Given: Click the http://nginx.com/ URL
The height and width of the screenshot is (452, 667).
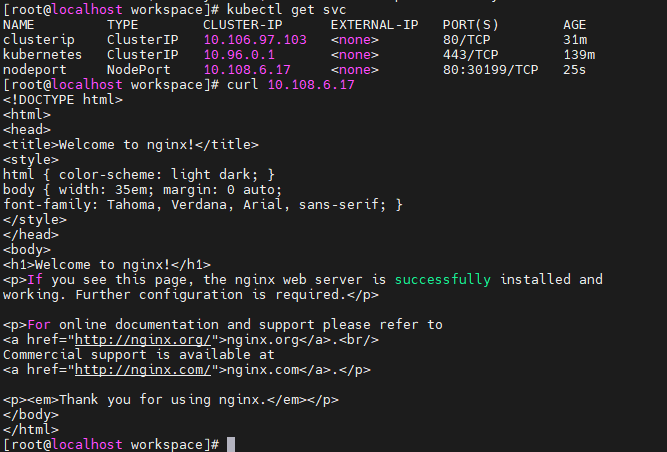Looking at the screenshot, I should tap(143, 370).
